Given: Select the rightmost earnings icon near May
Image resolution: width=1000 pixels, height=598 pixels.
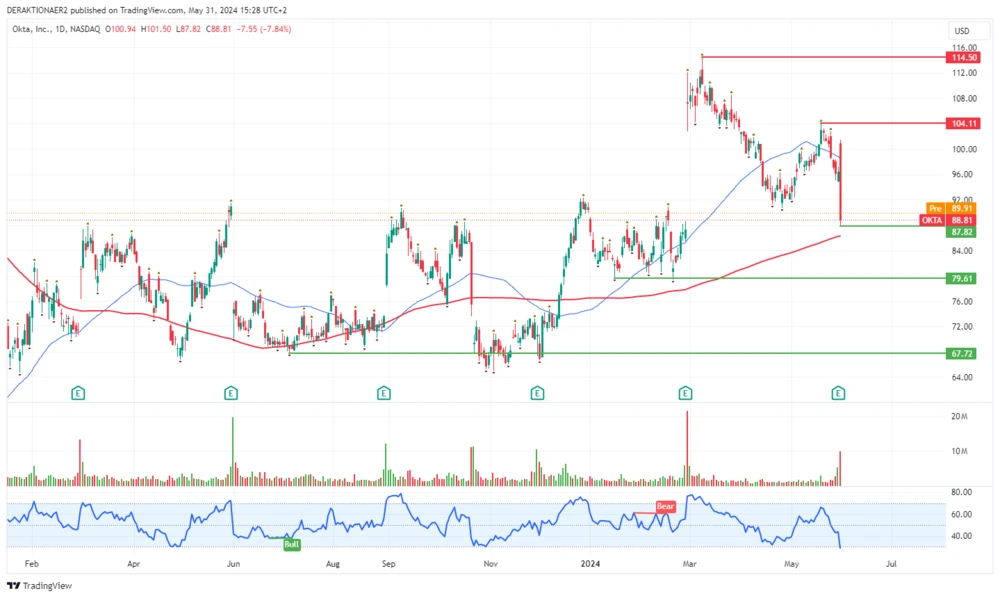Looking at the screenshot, I should pos(836,393).
